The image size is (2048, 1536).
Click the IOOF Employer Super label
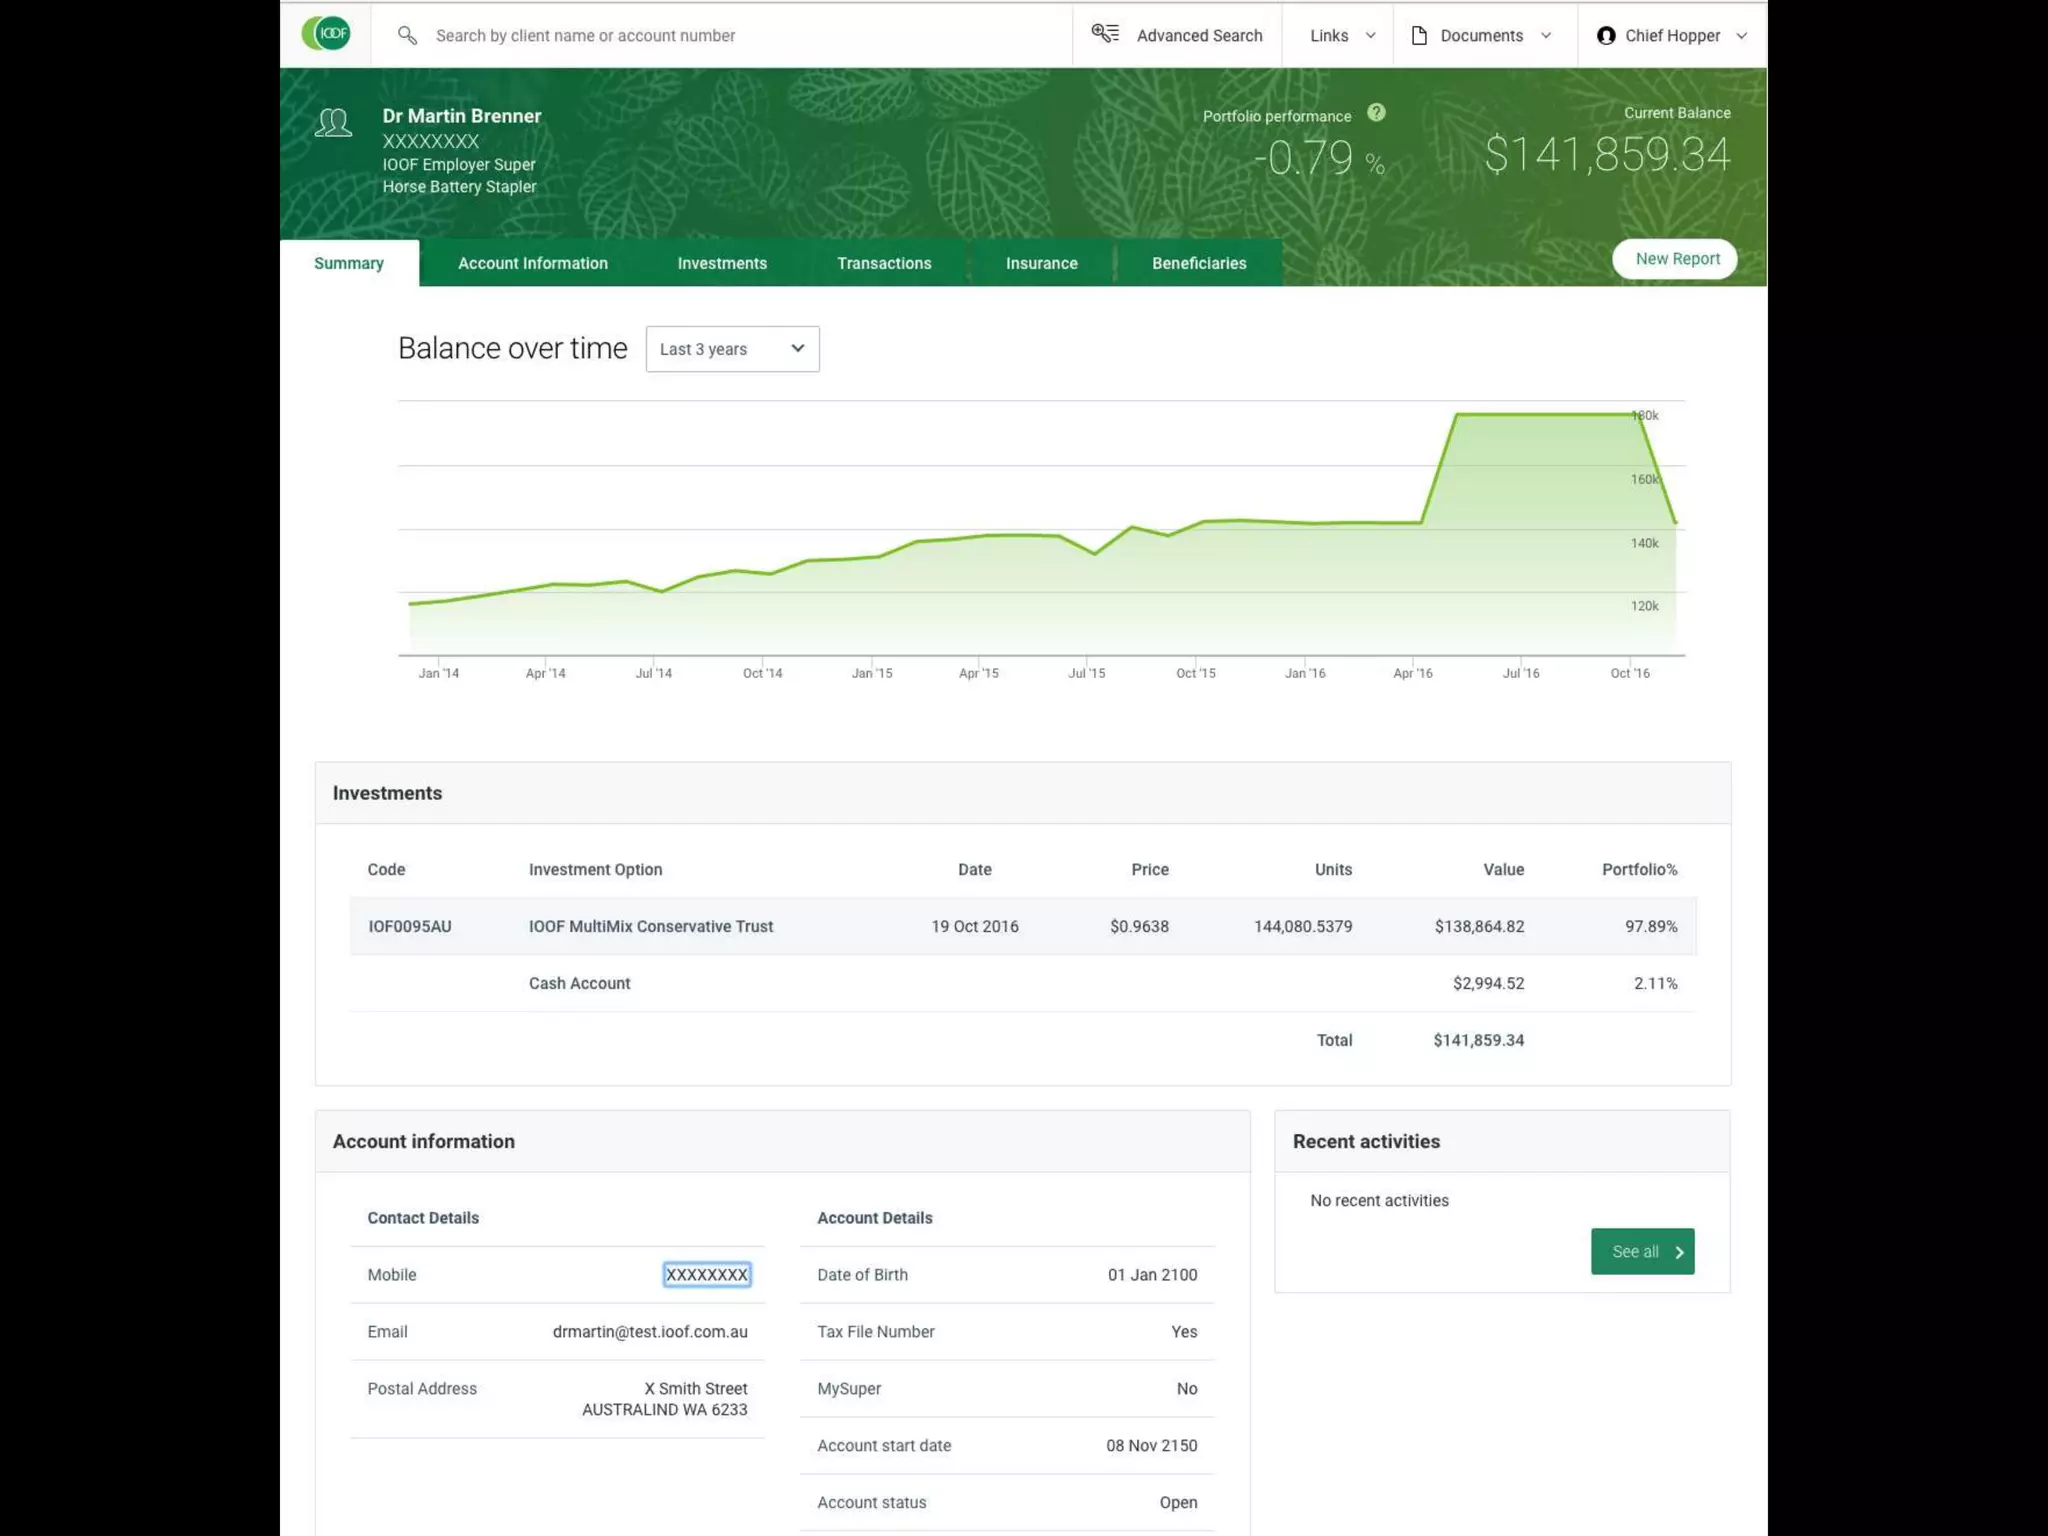pos(459,165)
